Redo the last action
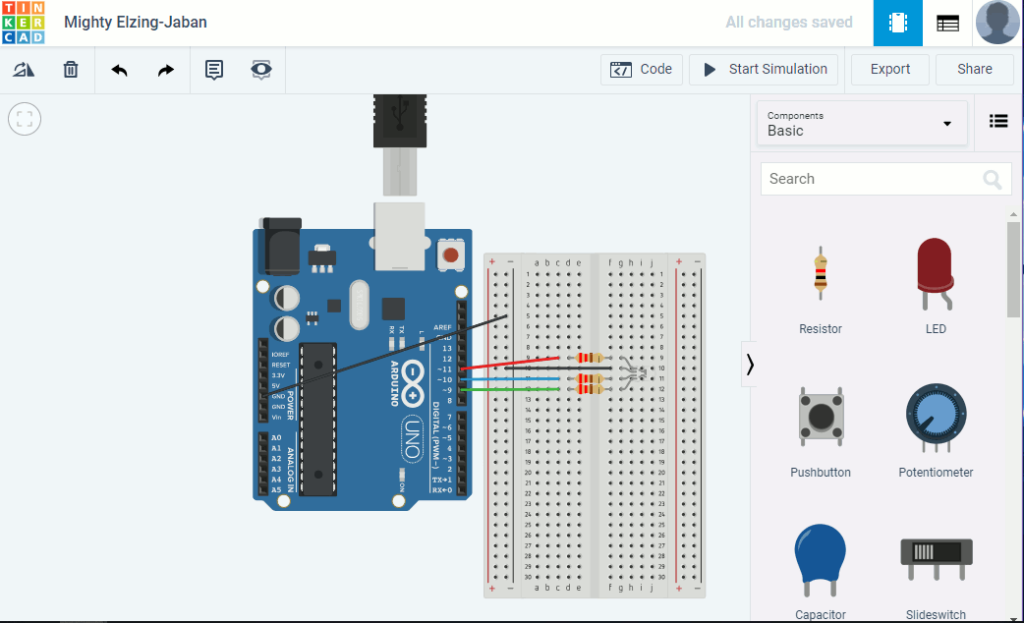Viewport: 1024px width, 623px height. point(166,70)
